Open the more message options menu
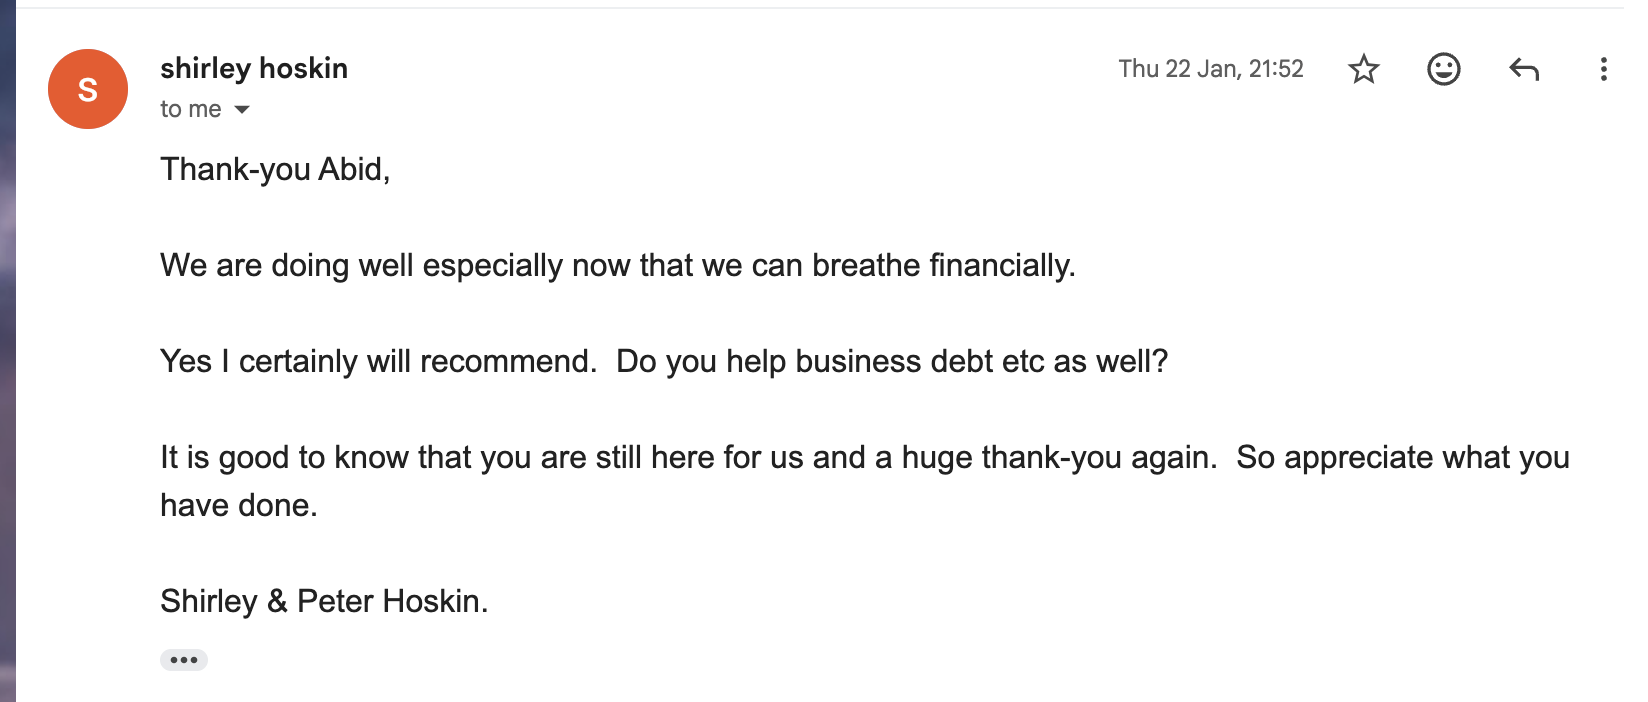This screenshot has width=1648, height=702. click(1604, 69)
